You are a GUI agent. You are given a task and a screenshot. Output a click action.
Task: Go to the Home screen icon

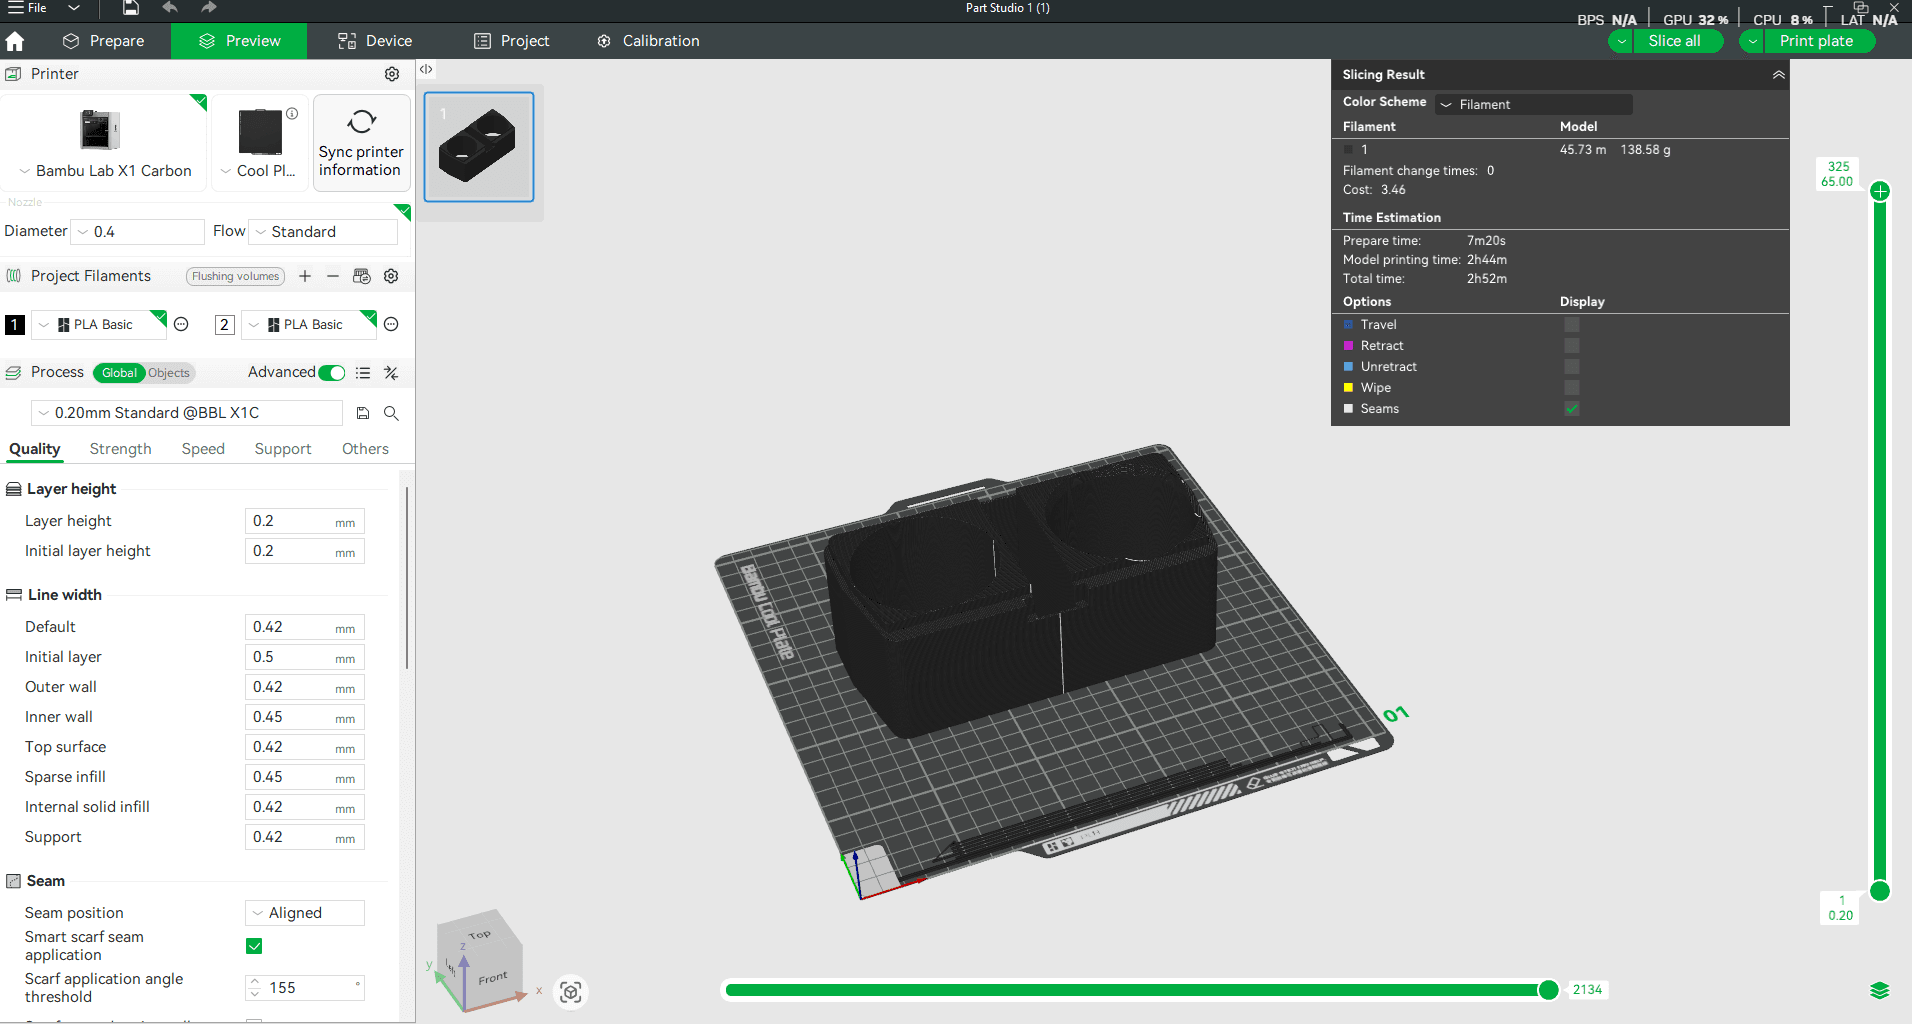tap(15, 41)
